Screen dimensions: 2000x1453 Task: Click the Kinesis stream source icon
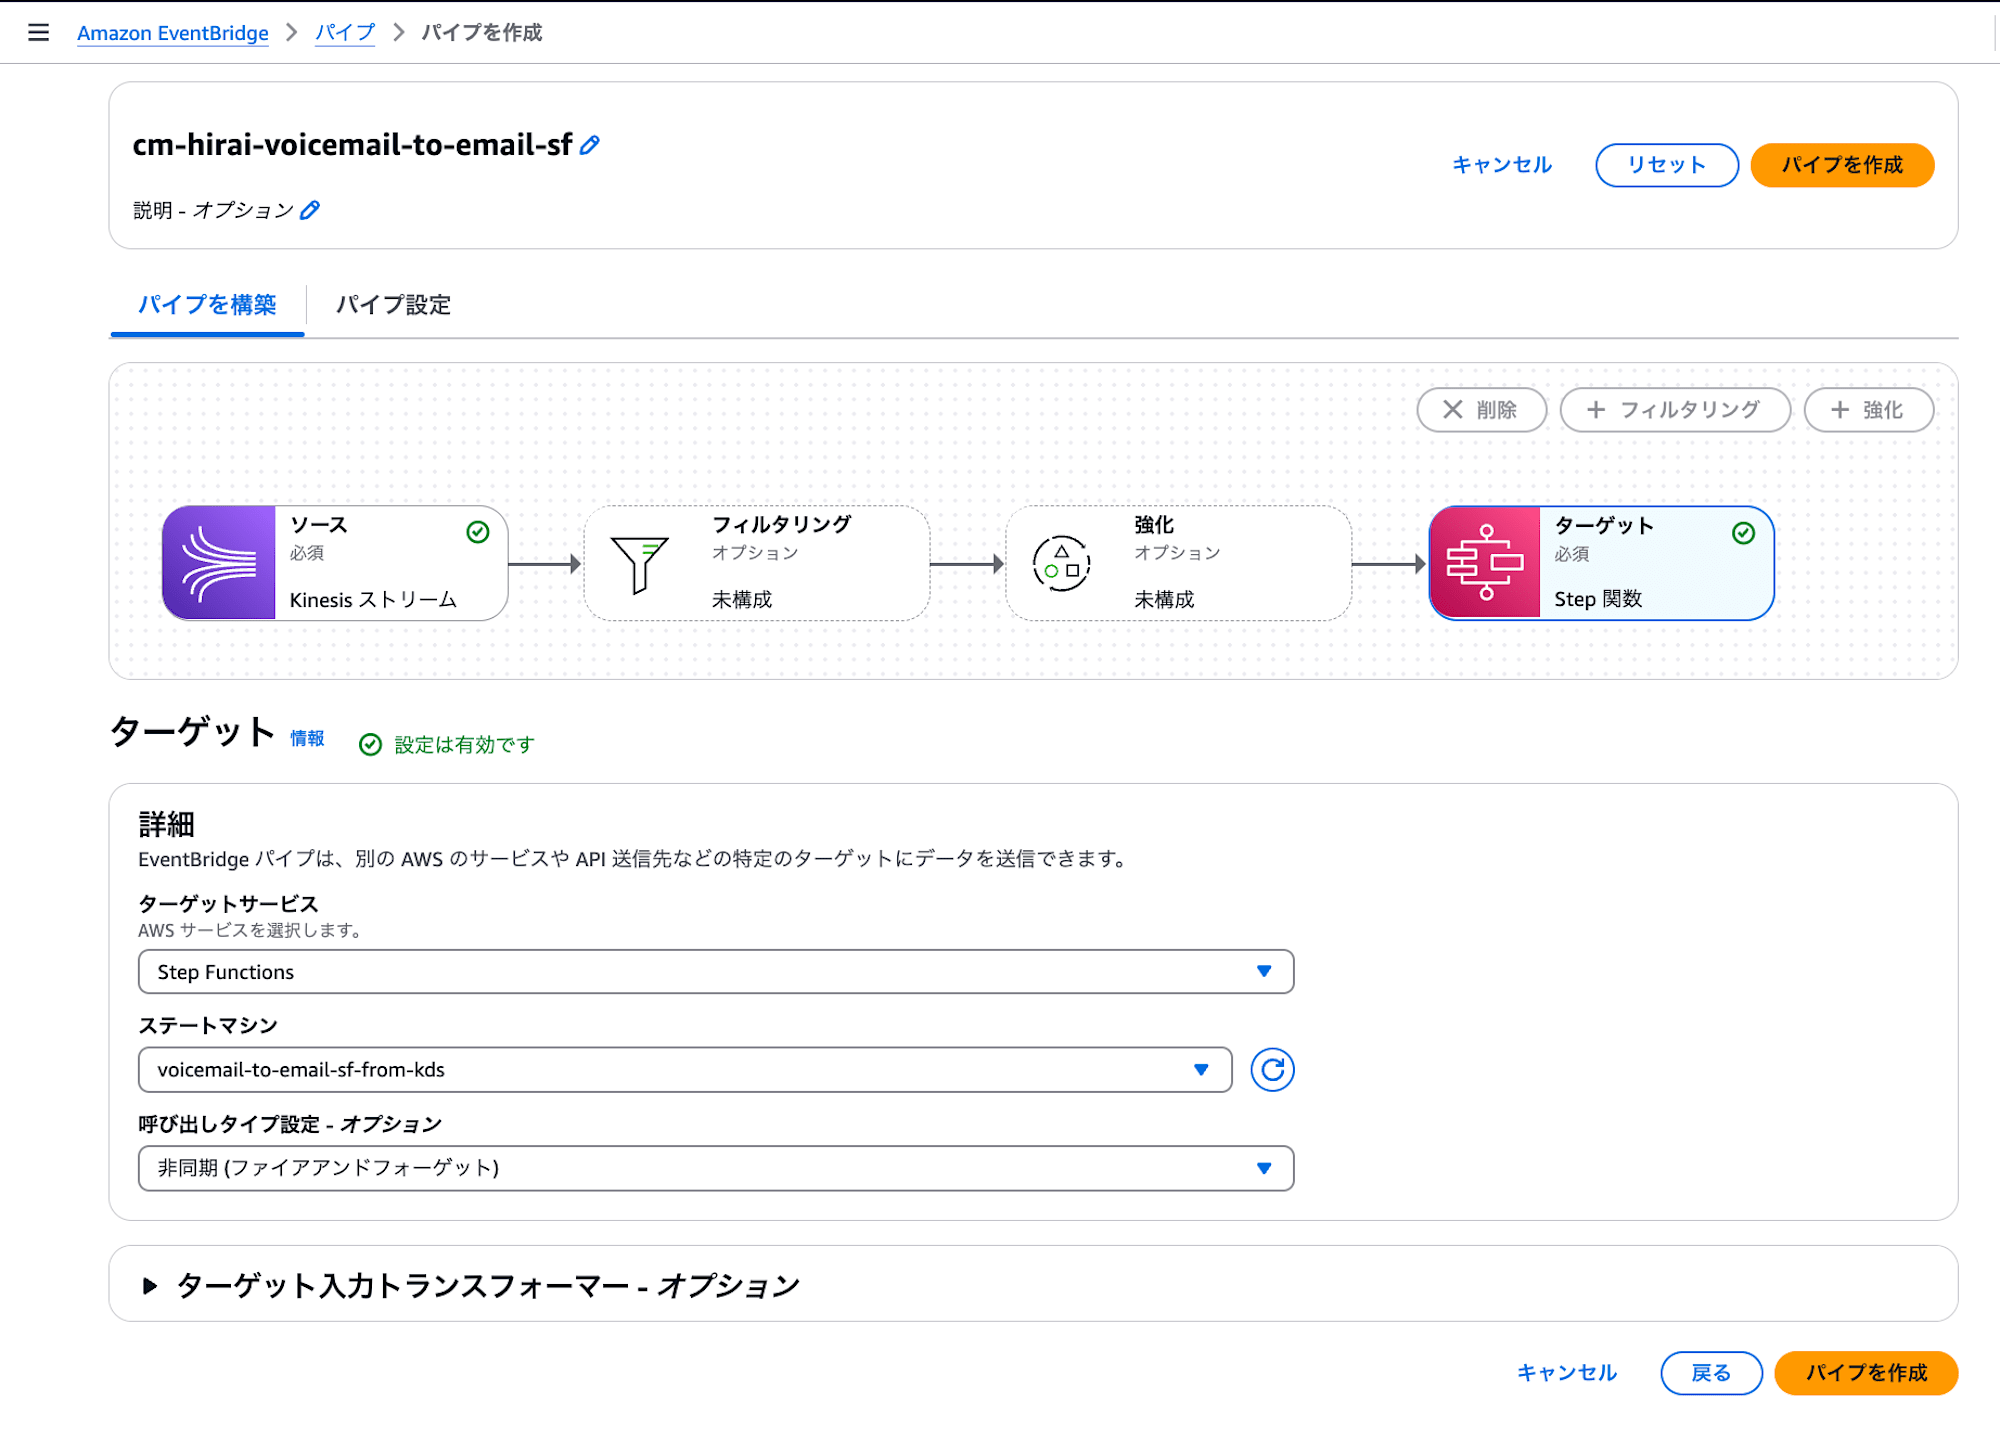[x=219, y=563]
